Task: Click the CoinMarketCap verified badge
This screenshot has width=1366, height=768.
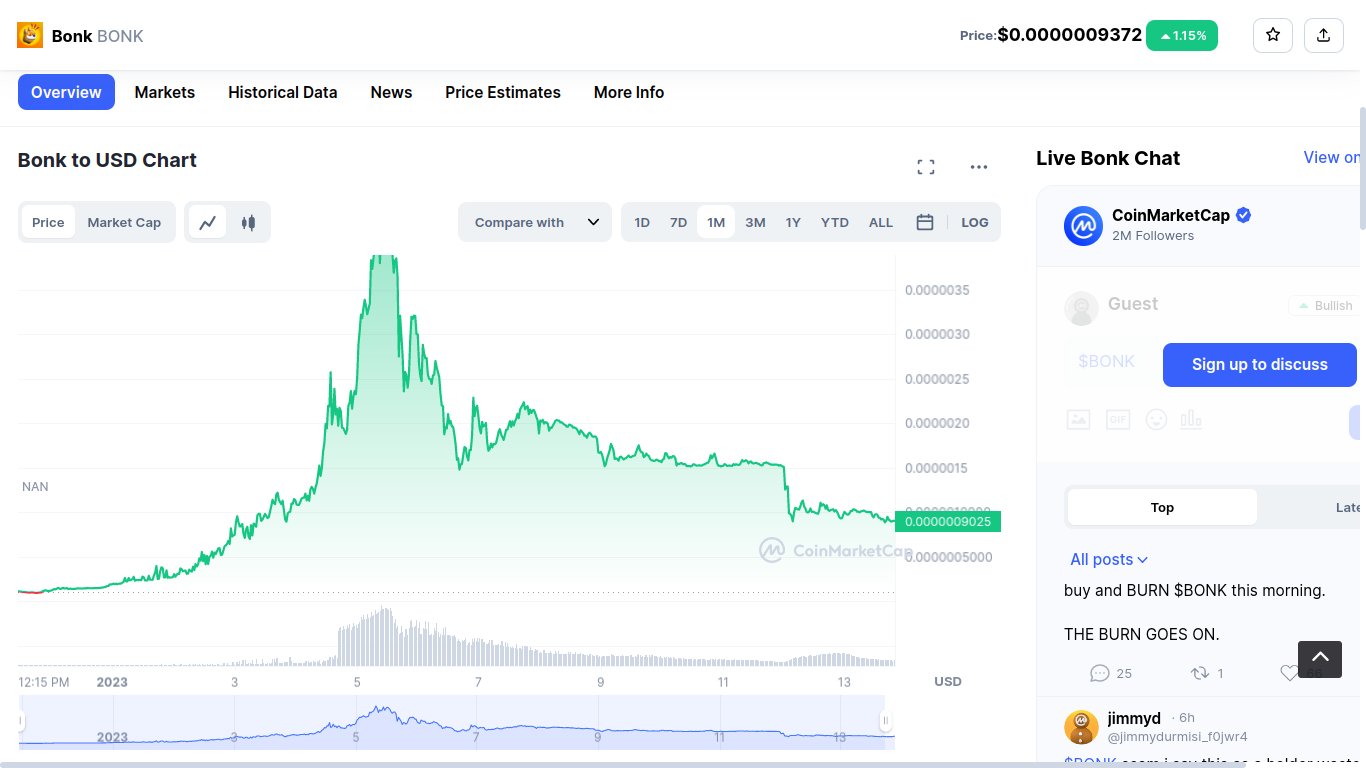Action: (1244, 215)
